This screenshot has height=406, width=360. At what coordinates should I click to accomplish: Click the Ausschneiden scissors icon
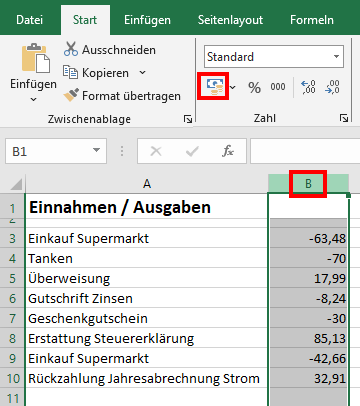click(71, 49)
